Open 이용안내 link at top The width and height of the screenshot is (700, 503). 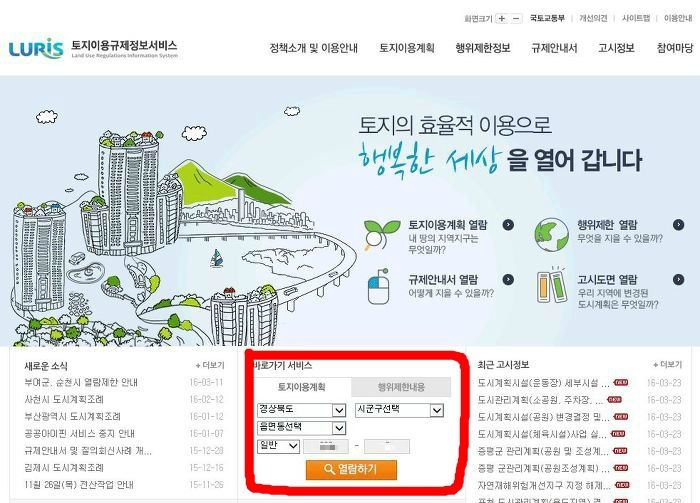pyautogui.click(x=678, y=18)
